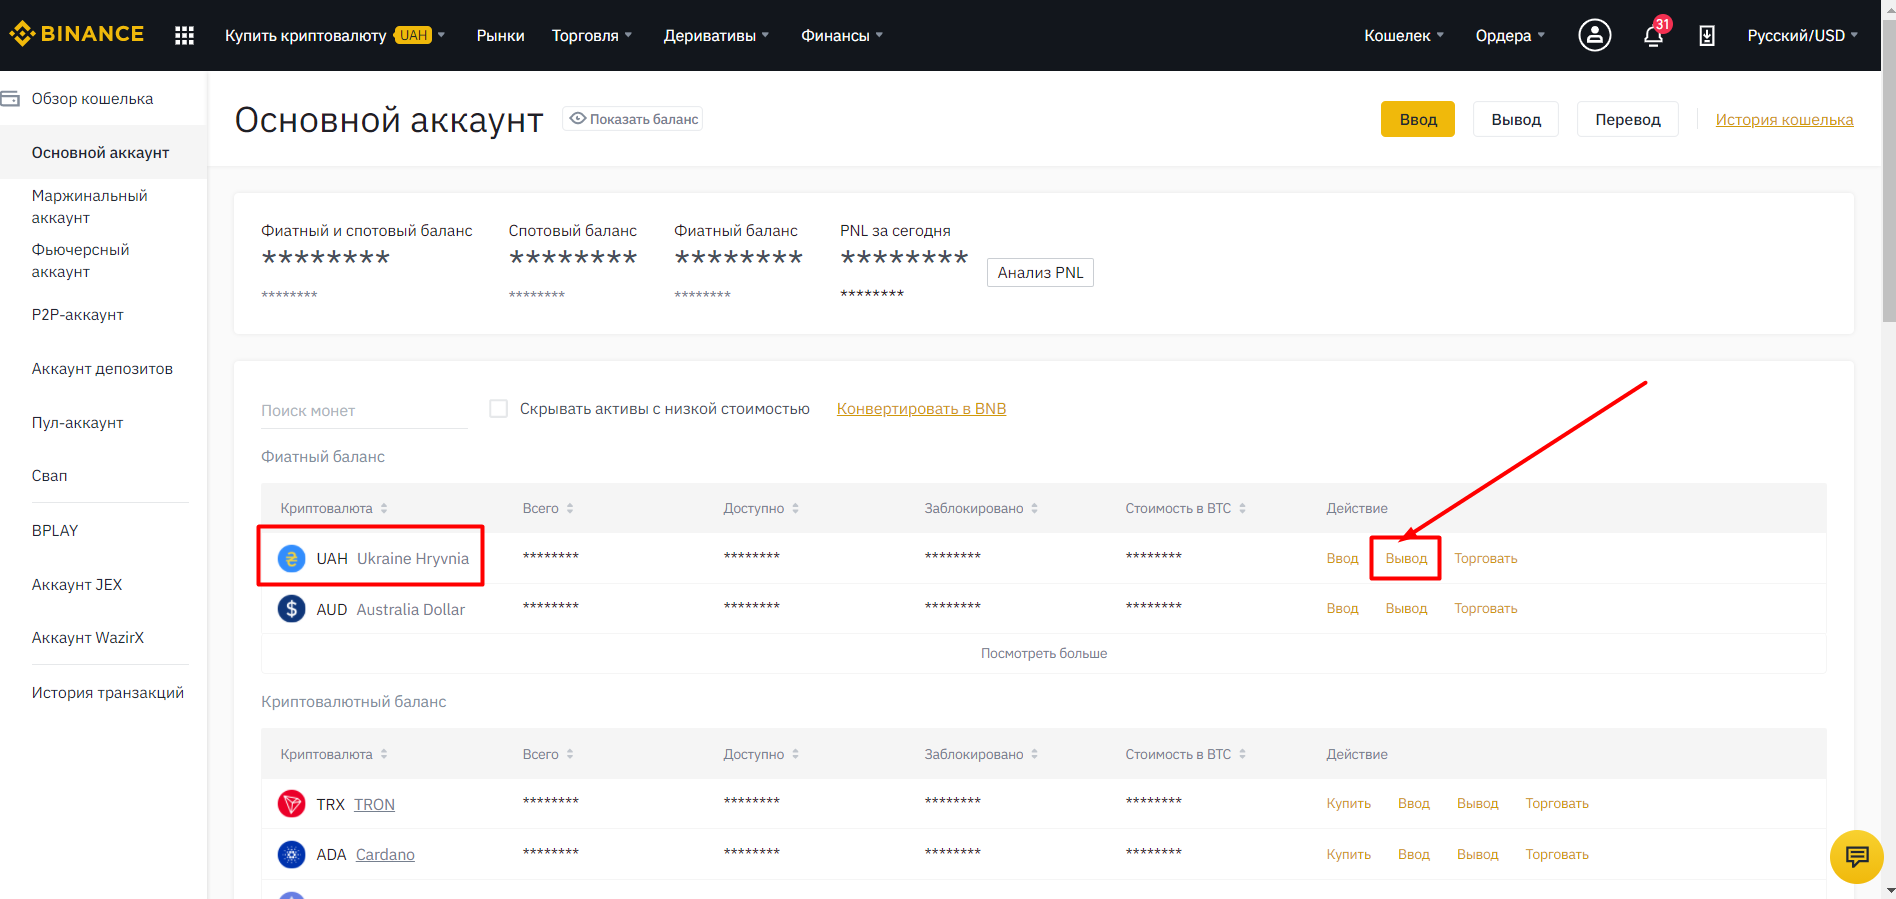Click the AUD dollar coin icon

(291, 608)
